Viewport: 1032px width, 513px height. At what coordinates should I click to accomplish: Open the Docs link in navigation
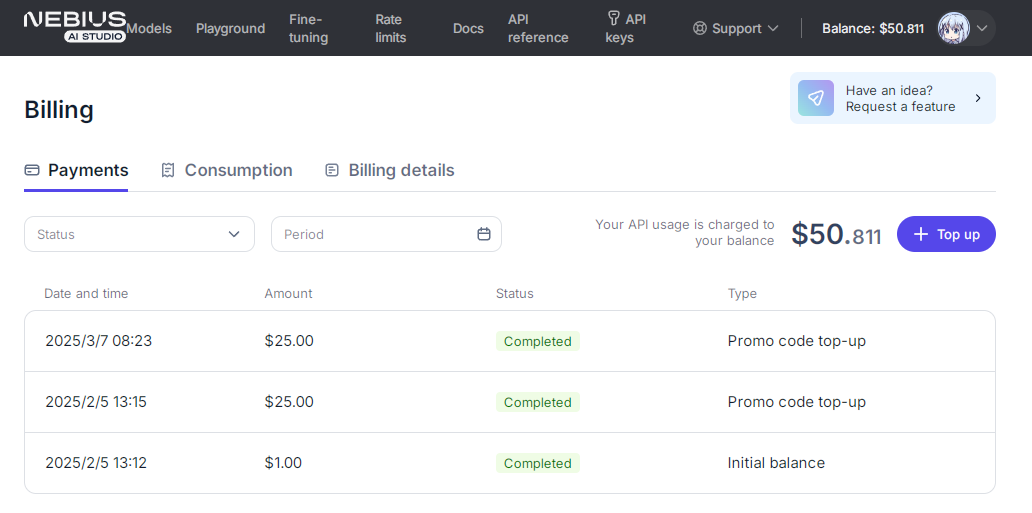pos(468,28)
